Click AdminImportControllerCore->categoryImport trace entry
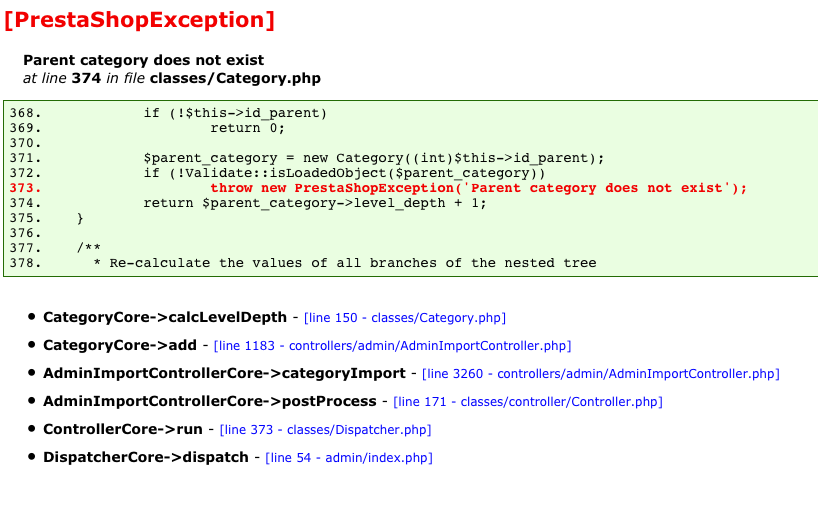 click(224, 373)
